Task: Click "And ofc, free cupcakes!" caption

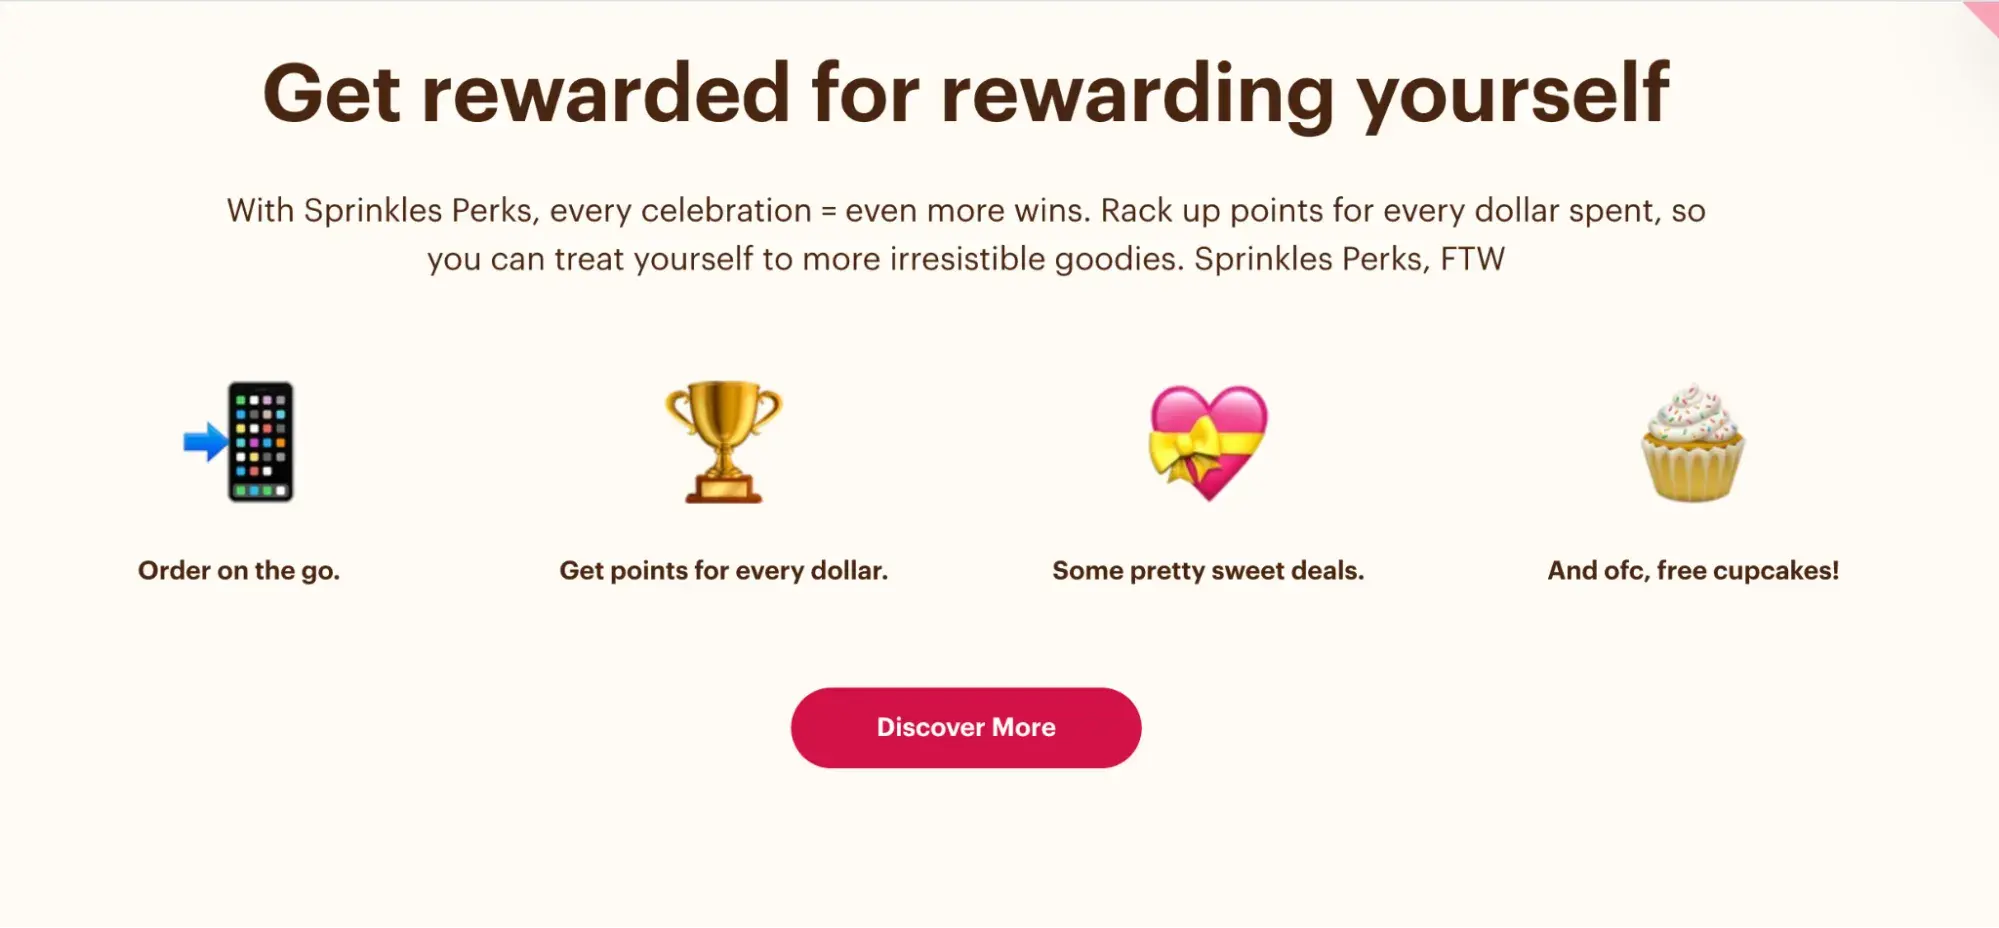Action: pyautogui.click(x=1693, y=571)
